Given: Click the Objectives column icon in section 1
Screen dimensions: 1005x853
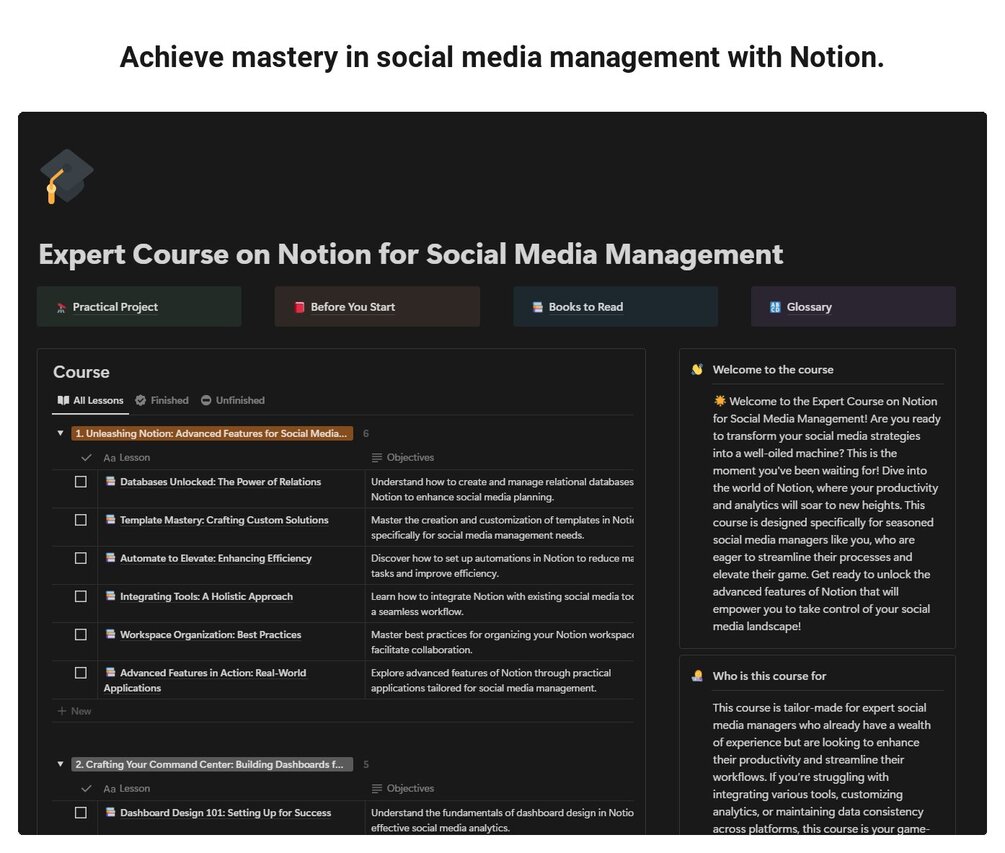Looking at the screenshot, I should [377, 458].
